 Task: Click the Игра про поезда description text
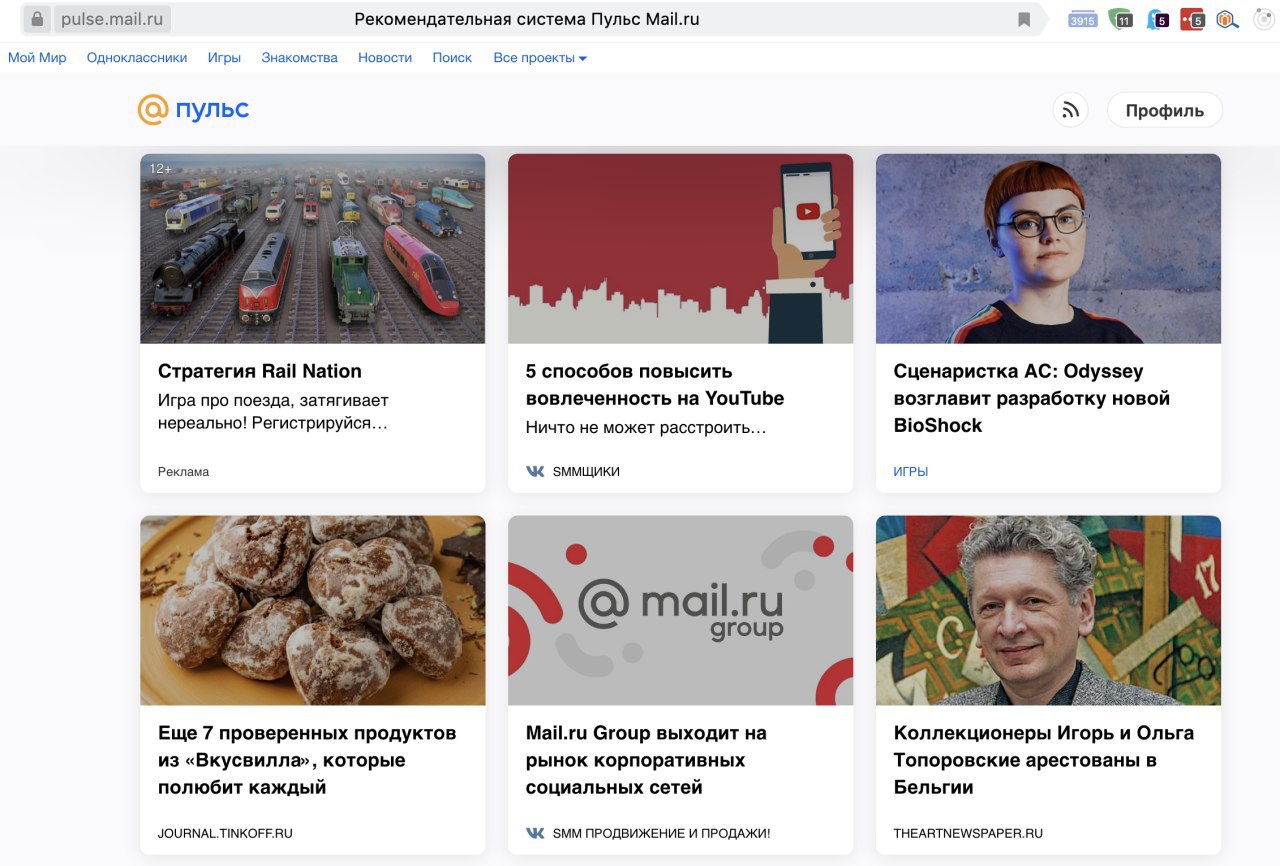click(273, 412)
